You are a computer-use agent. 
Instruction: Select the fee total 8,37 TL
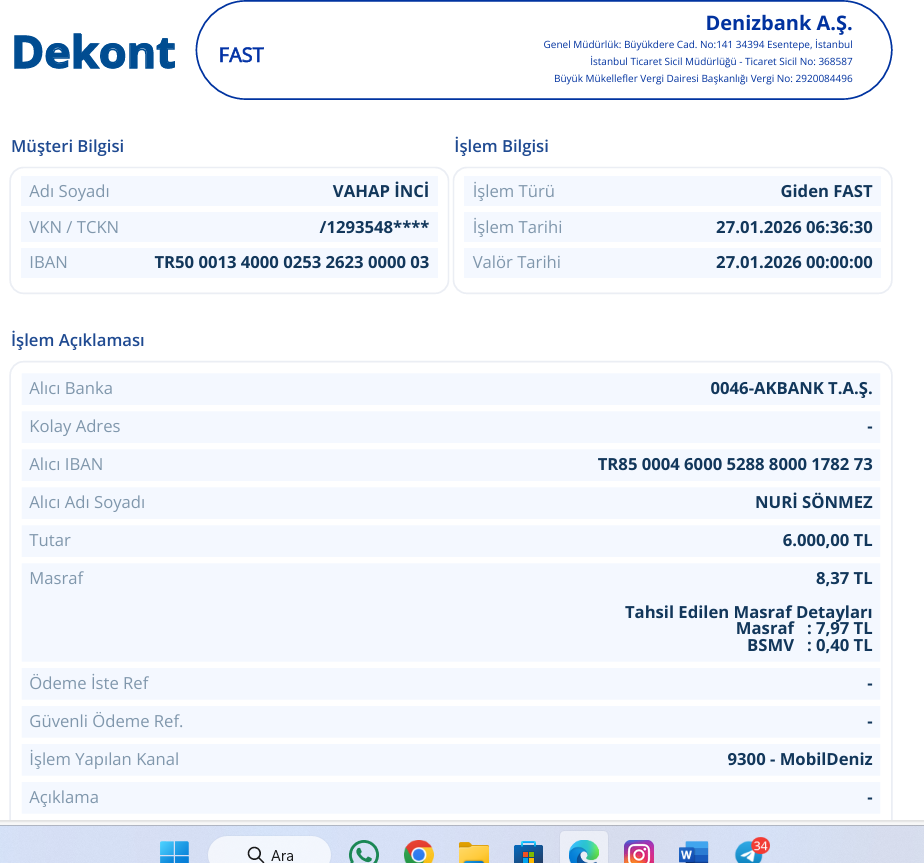[844, 578]
